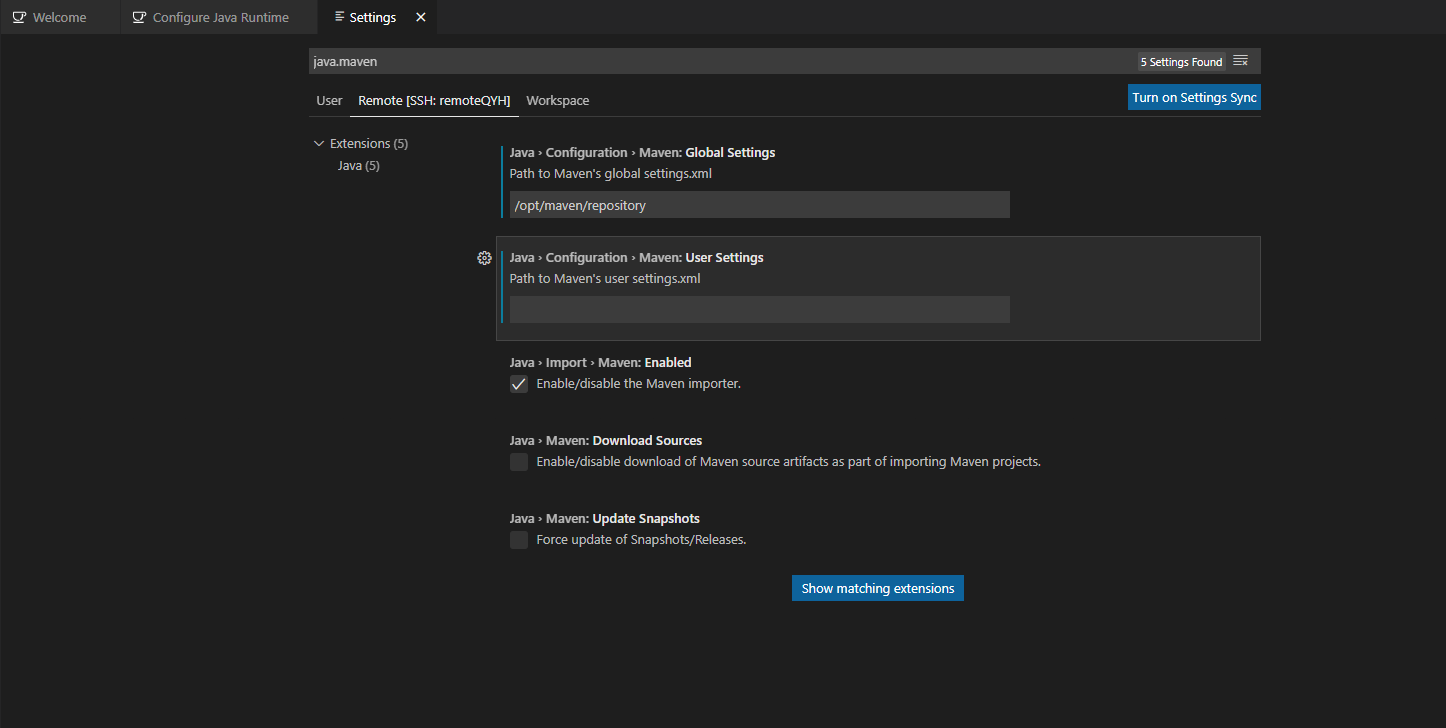Click the java.maven search field
The height and width of the screenshot is (728, 1446).
coord(700,61)
